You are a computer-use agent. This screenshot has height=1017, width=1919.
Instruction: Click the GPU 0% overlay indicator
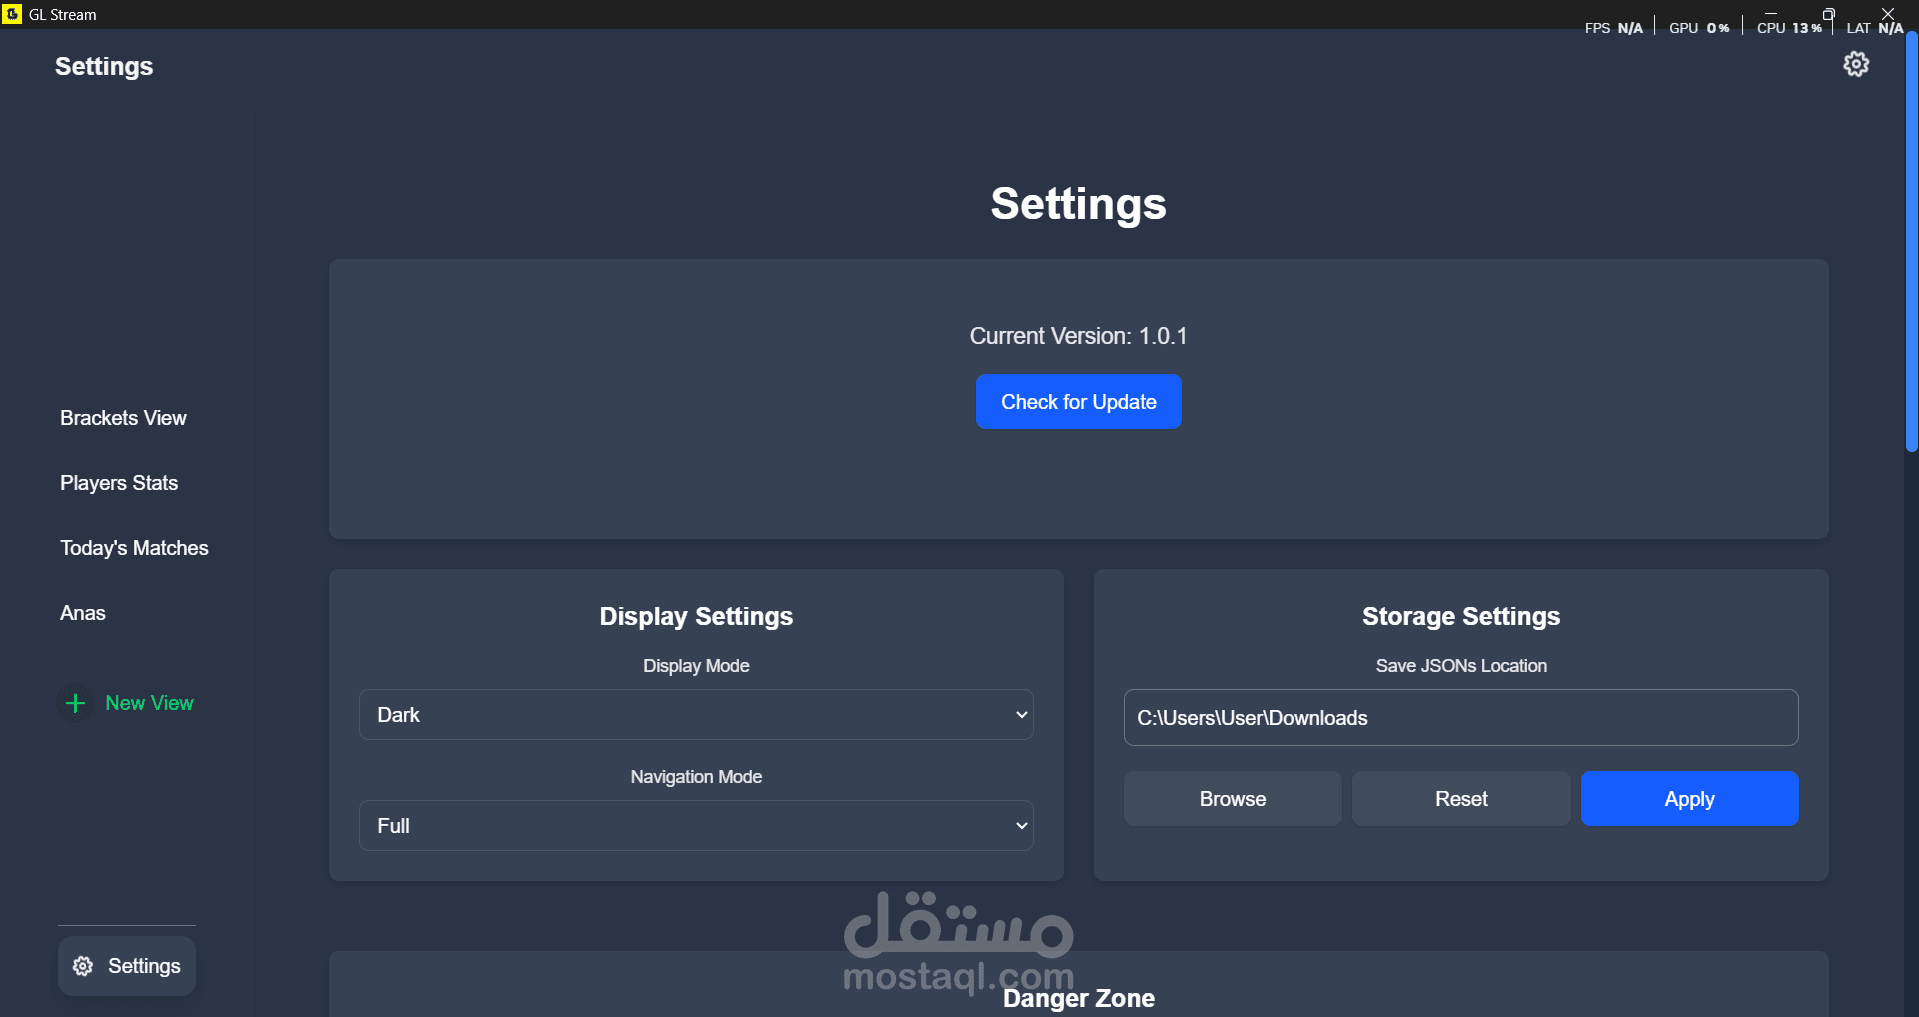1699,28
